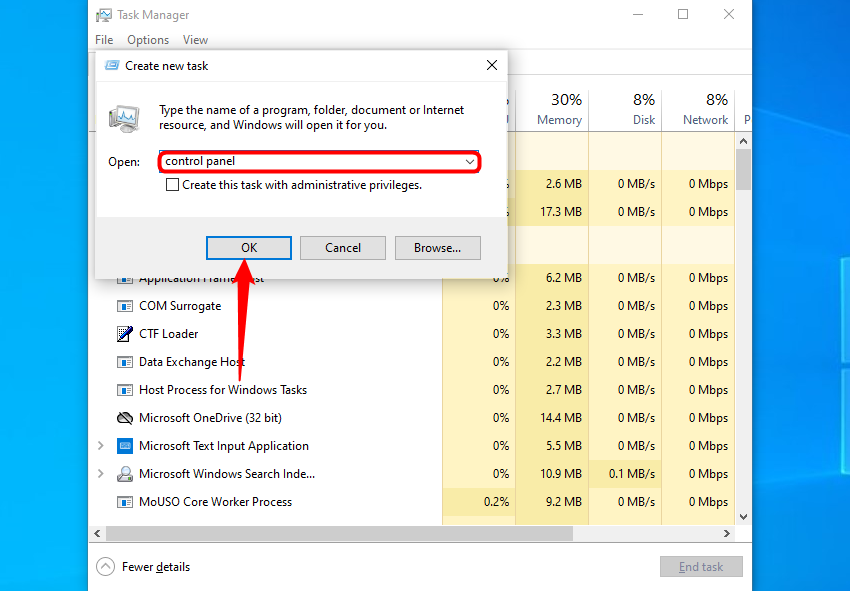Expand Microsoft Windows Search Indexer row
Screen dimensions: 850x591
(x=101, y=474)
